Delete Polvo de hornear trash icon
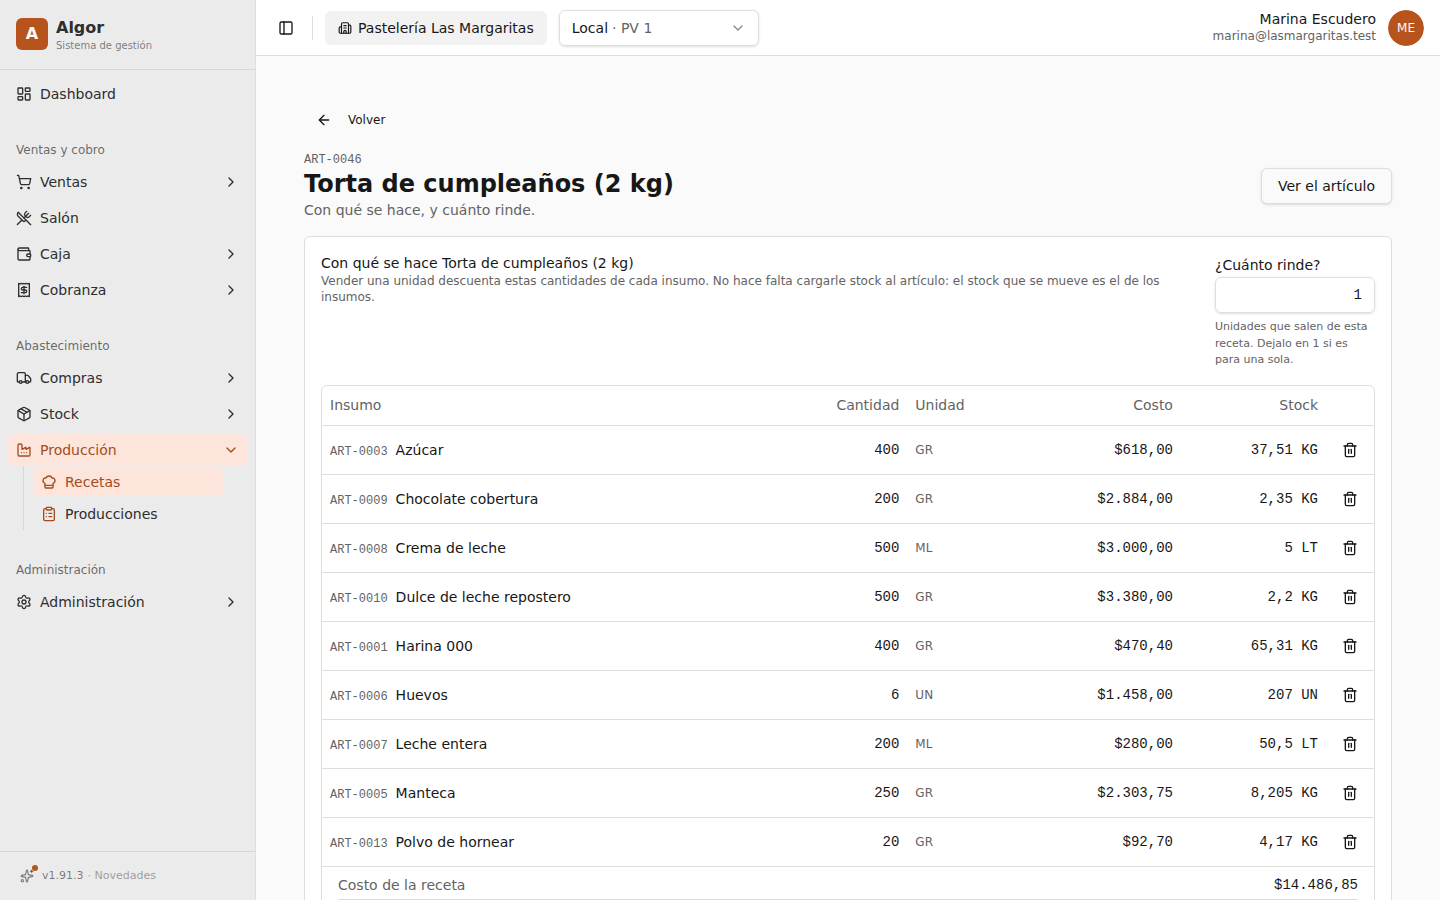Screen dimensions: 1440x900 click(1349, 842)
